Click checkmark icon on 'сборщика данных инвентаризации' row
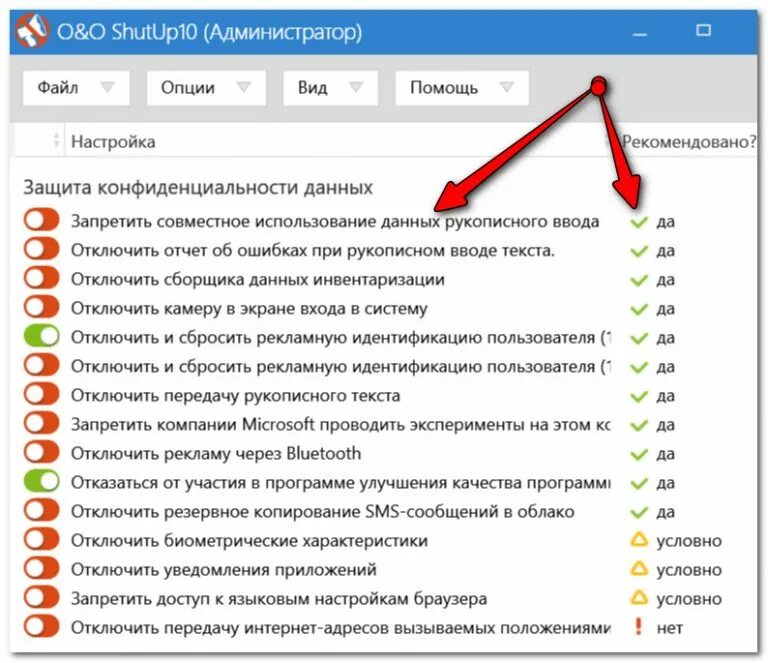Image resolution: width=768 pixels, height=663 pixels. coord(639,281)
